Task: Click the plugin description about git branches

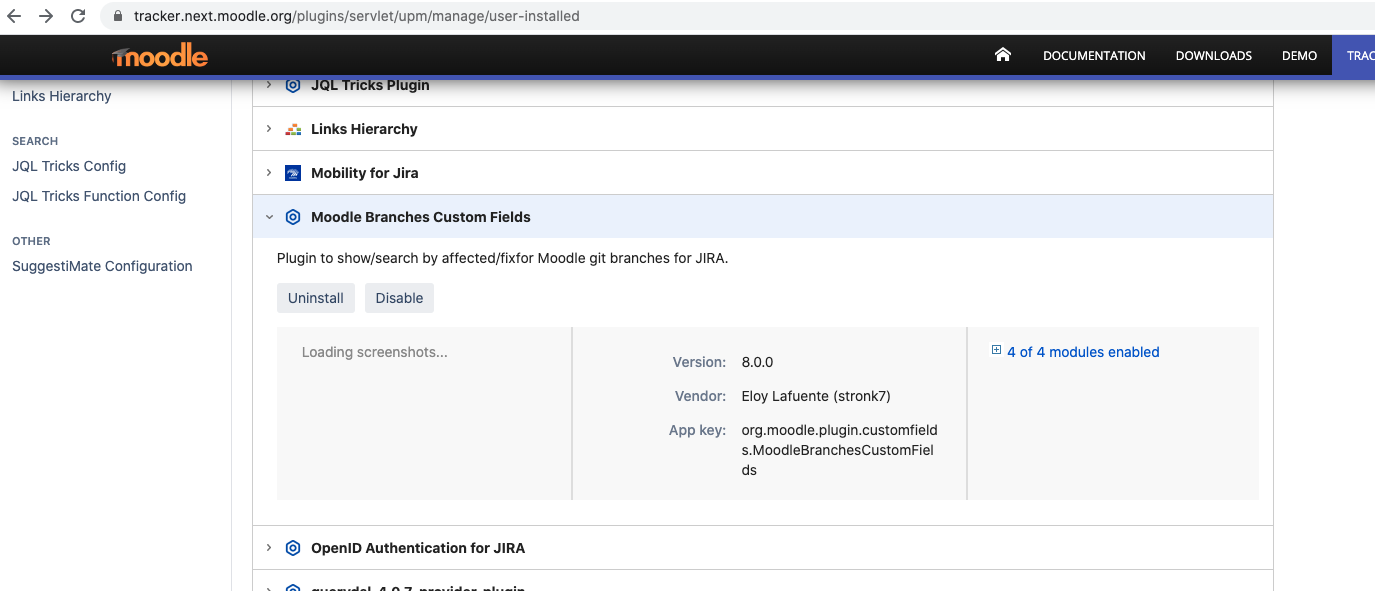Action: (x=503, y=258)
